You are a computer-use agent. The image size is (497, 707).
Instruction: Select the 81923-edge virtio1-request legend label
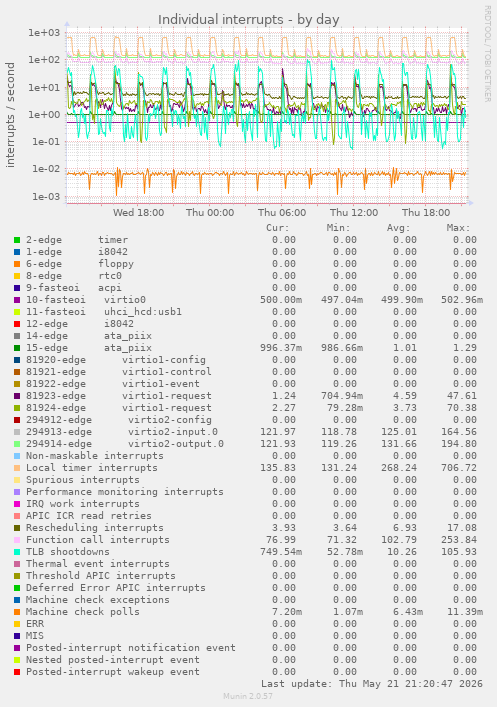[119, 396]
